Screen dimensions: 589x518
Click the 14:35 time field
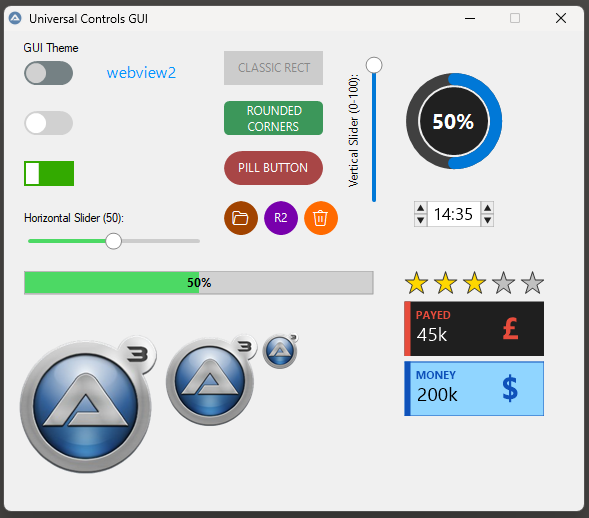(454, 214)
